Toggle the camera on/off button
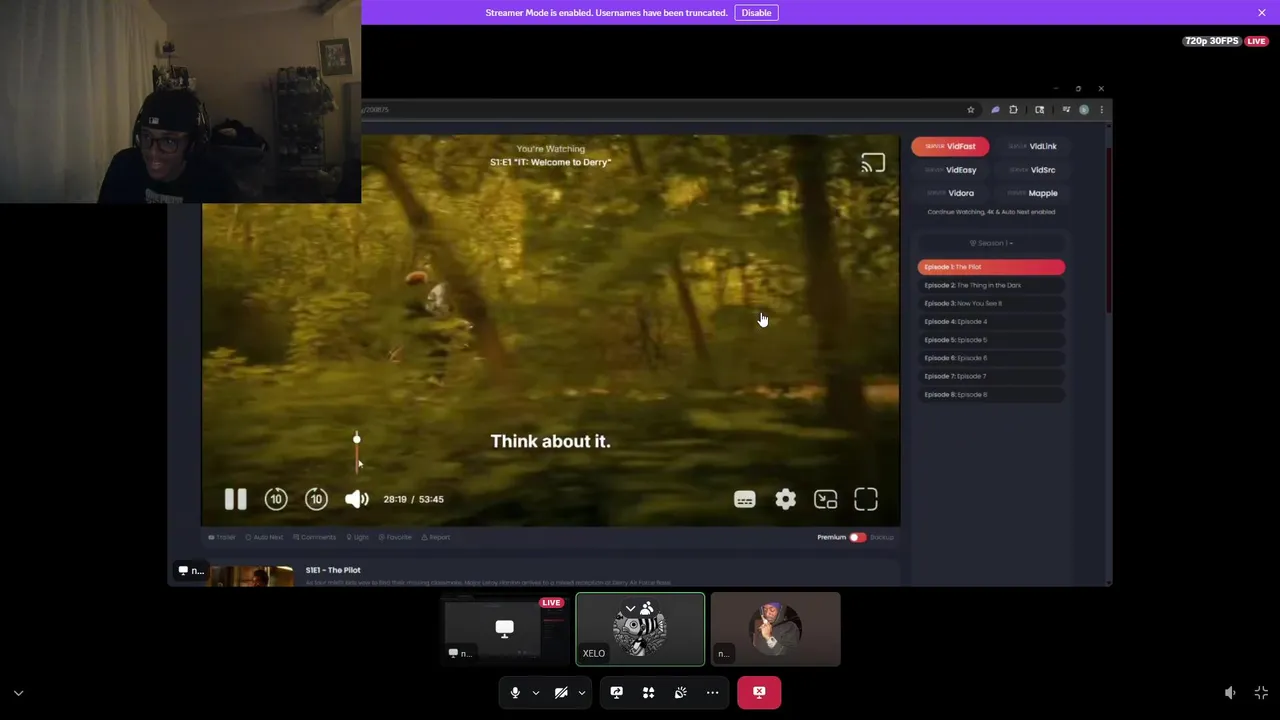Image resolution: width=1280 pixels, height=720 pixels. point(561,692)
